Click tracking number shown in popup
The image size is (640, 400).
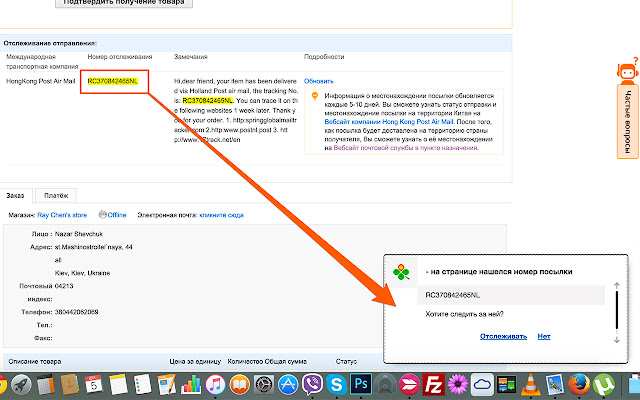453,295
